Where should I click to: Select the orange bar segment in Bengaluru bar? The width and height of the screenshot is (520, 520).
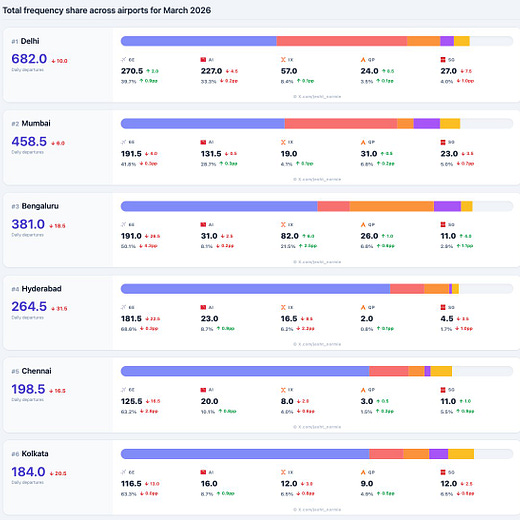click(392, 206)
